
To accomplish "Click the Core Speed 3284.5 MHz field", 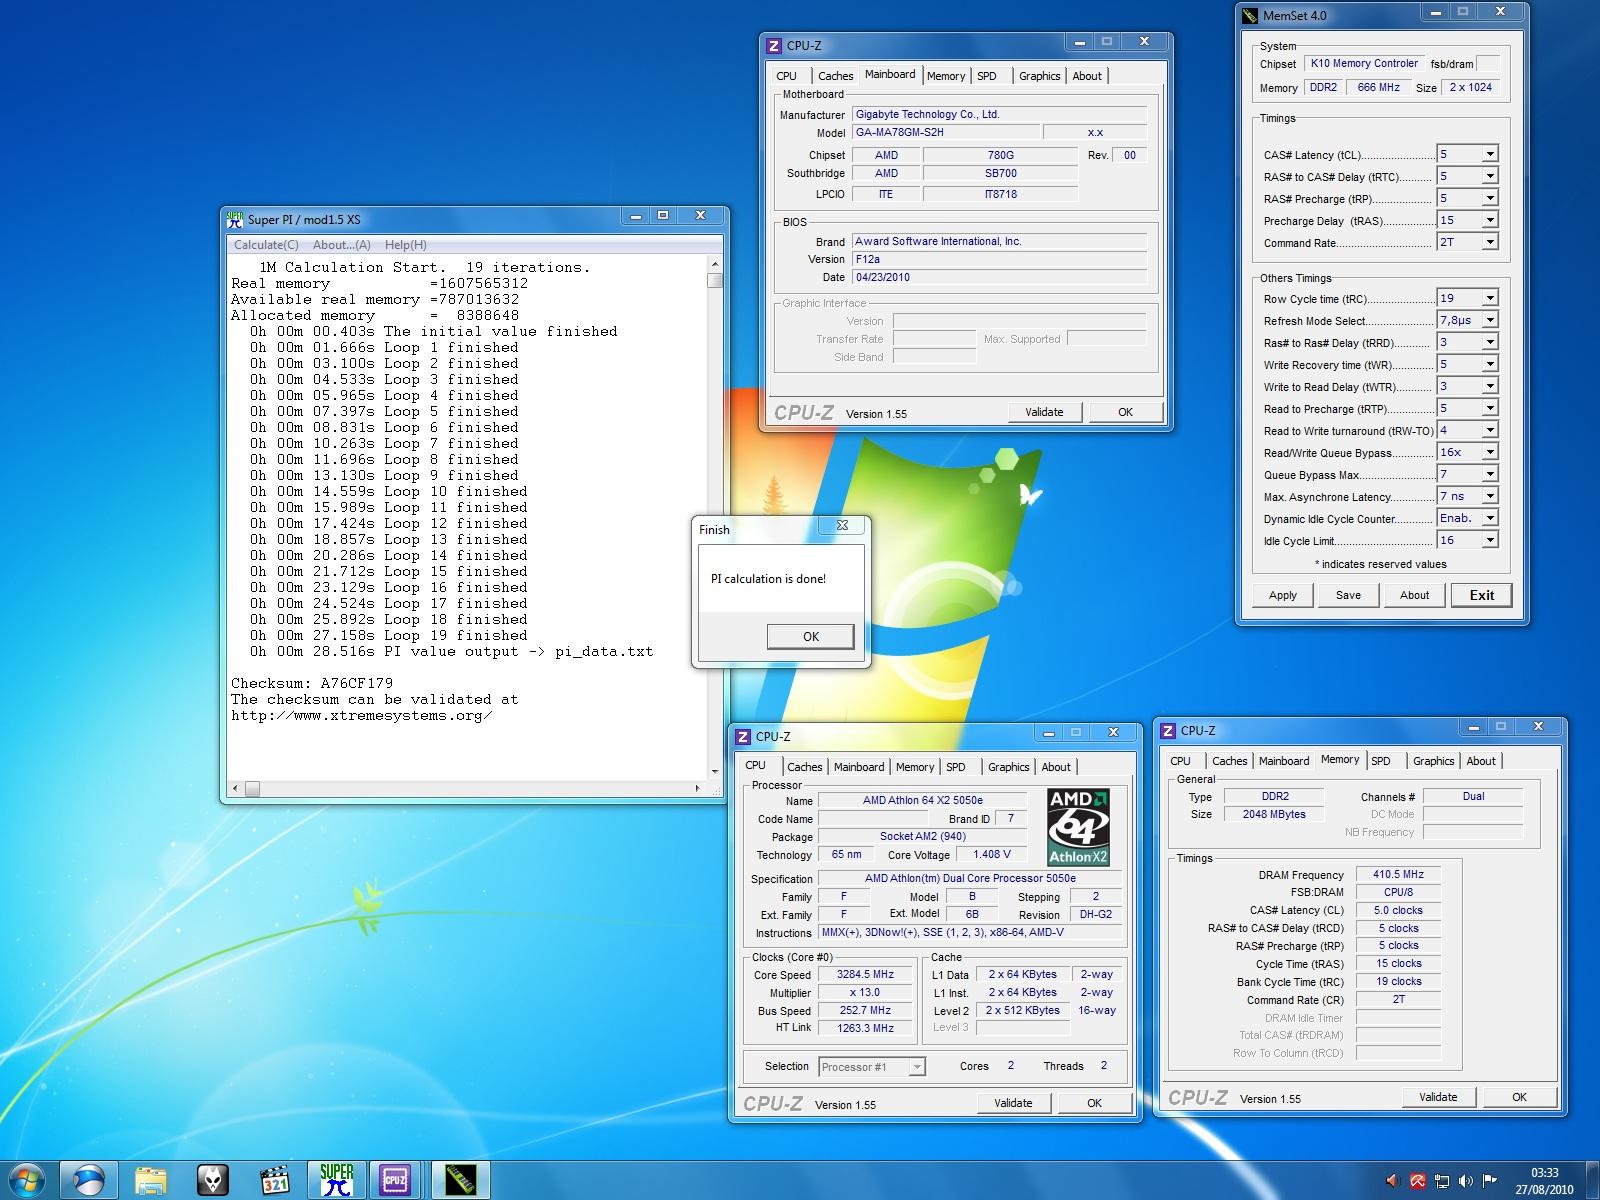I will pyautogui.click(x=866, y=975).
